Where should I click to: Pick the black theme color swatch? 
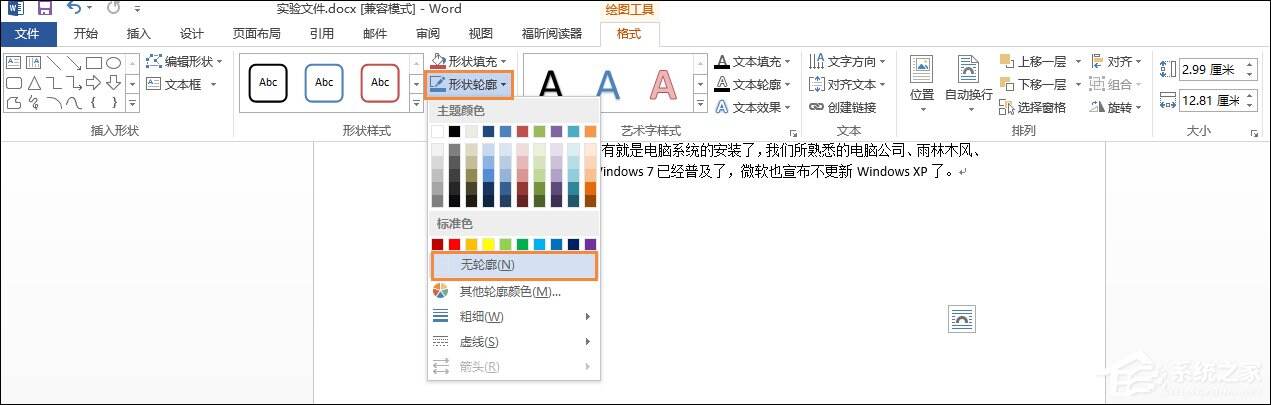pyautogui.click(x=455, y=131)
